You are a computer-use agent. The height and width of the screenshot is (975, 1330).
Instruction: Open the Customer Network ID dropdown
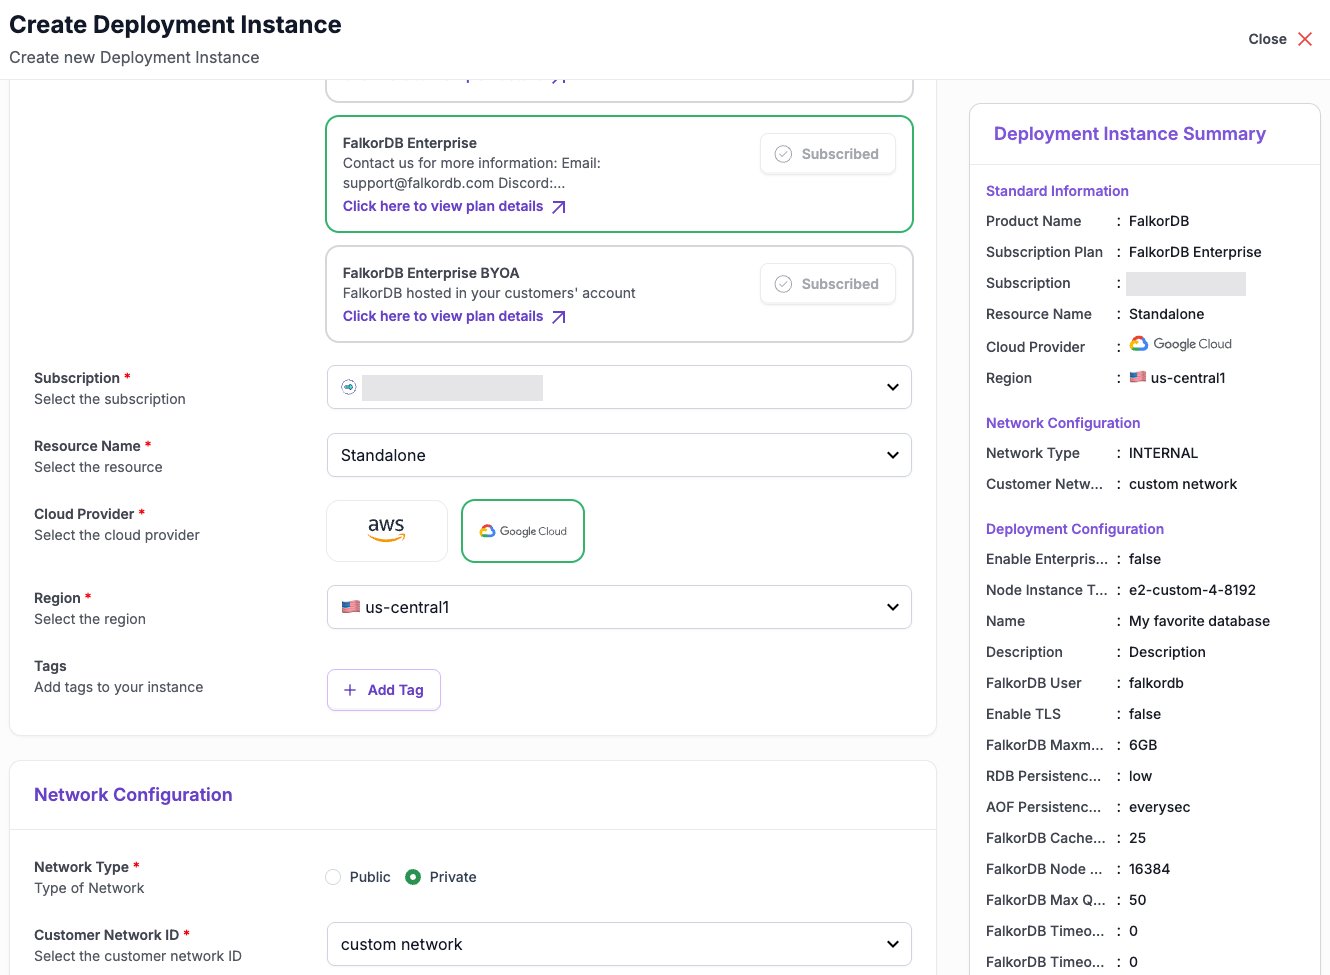[x=619, y=944]
